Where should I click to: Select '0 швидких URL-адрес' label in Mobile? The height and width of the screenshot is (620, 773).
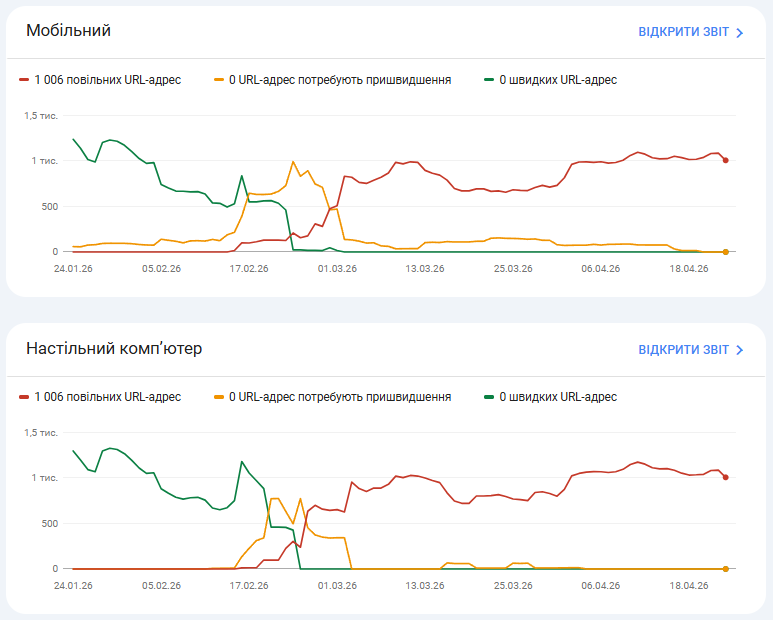pyautogui.click(x=557, y=80)
